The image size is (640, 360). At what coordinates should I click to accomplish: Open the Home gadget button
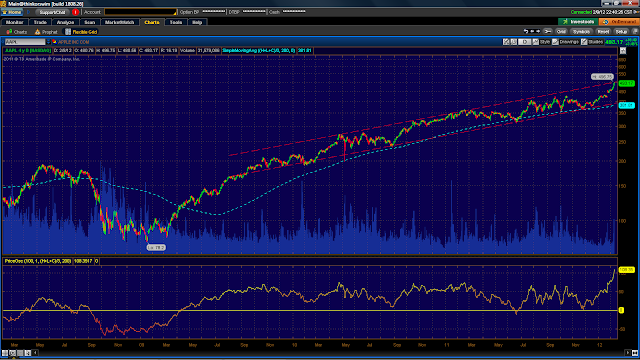pos(12,12)
